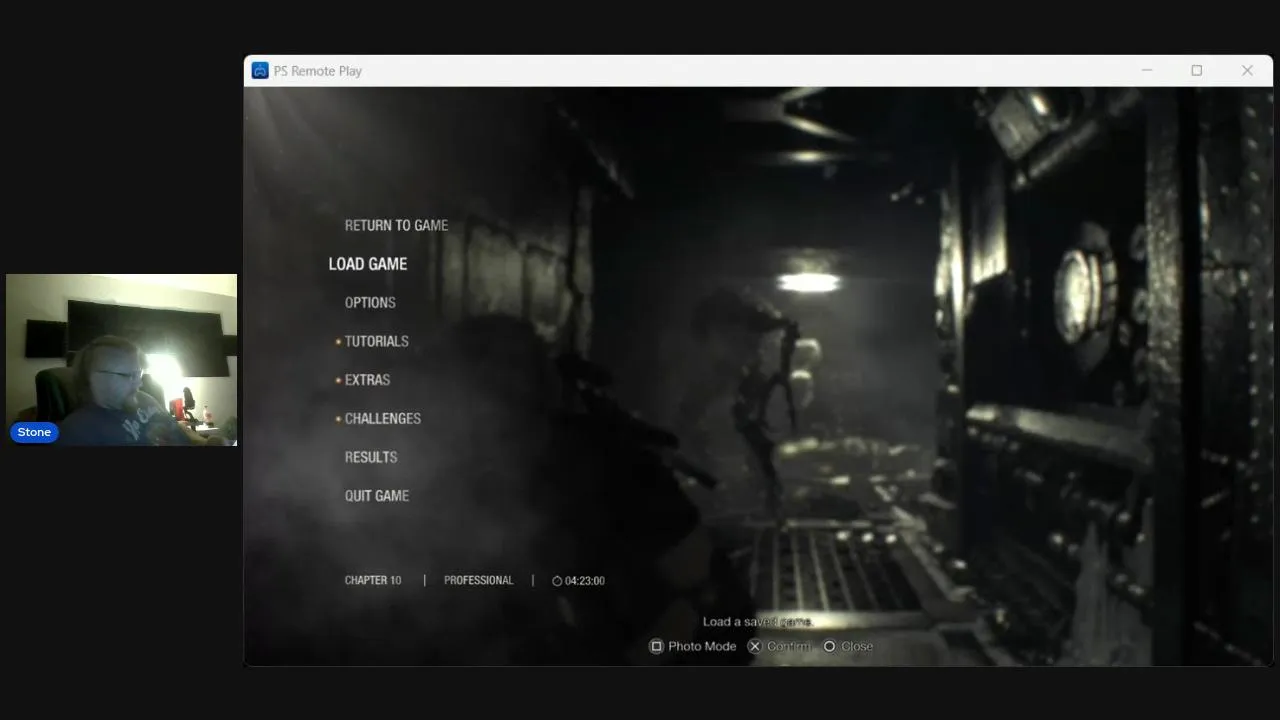Open the CHALLENGES menu entry

[x=382, y=419]
